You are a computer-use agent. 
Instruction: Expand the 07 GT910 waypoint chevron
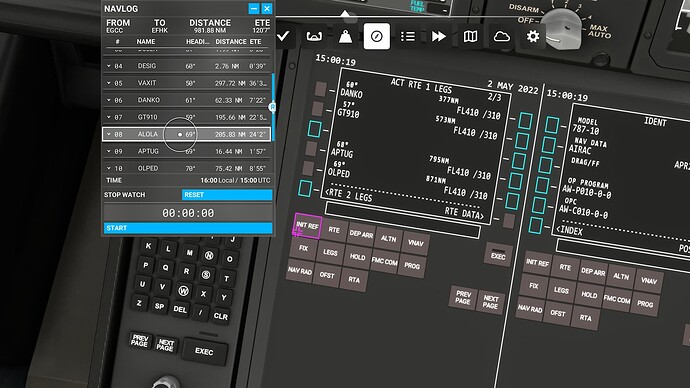[x=109, y=117]
